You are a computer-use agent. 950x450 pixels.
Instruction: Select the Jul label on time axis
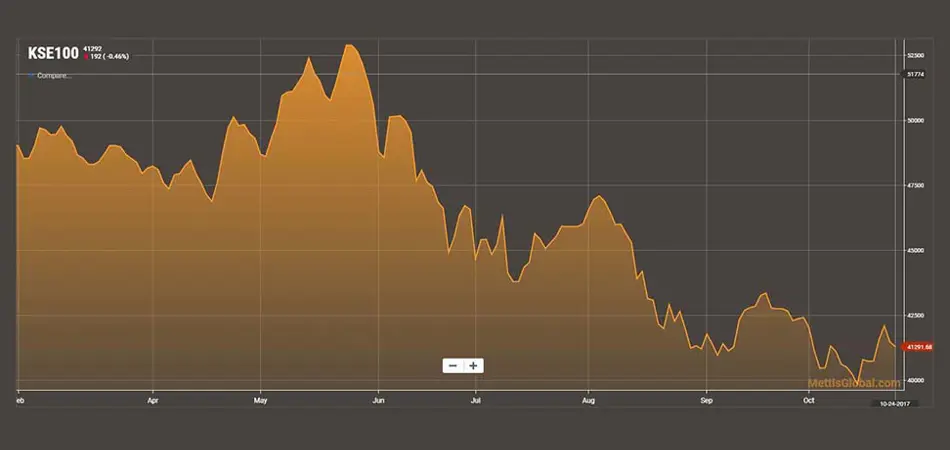point(476,397)
